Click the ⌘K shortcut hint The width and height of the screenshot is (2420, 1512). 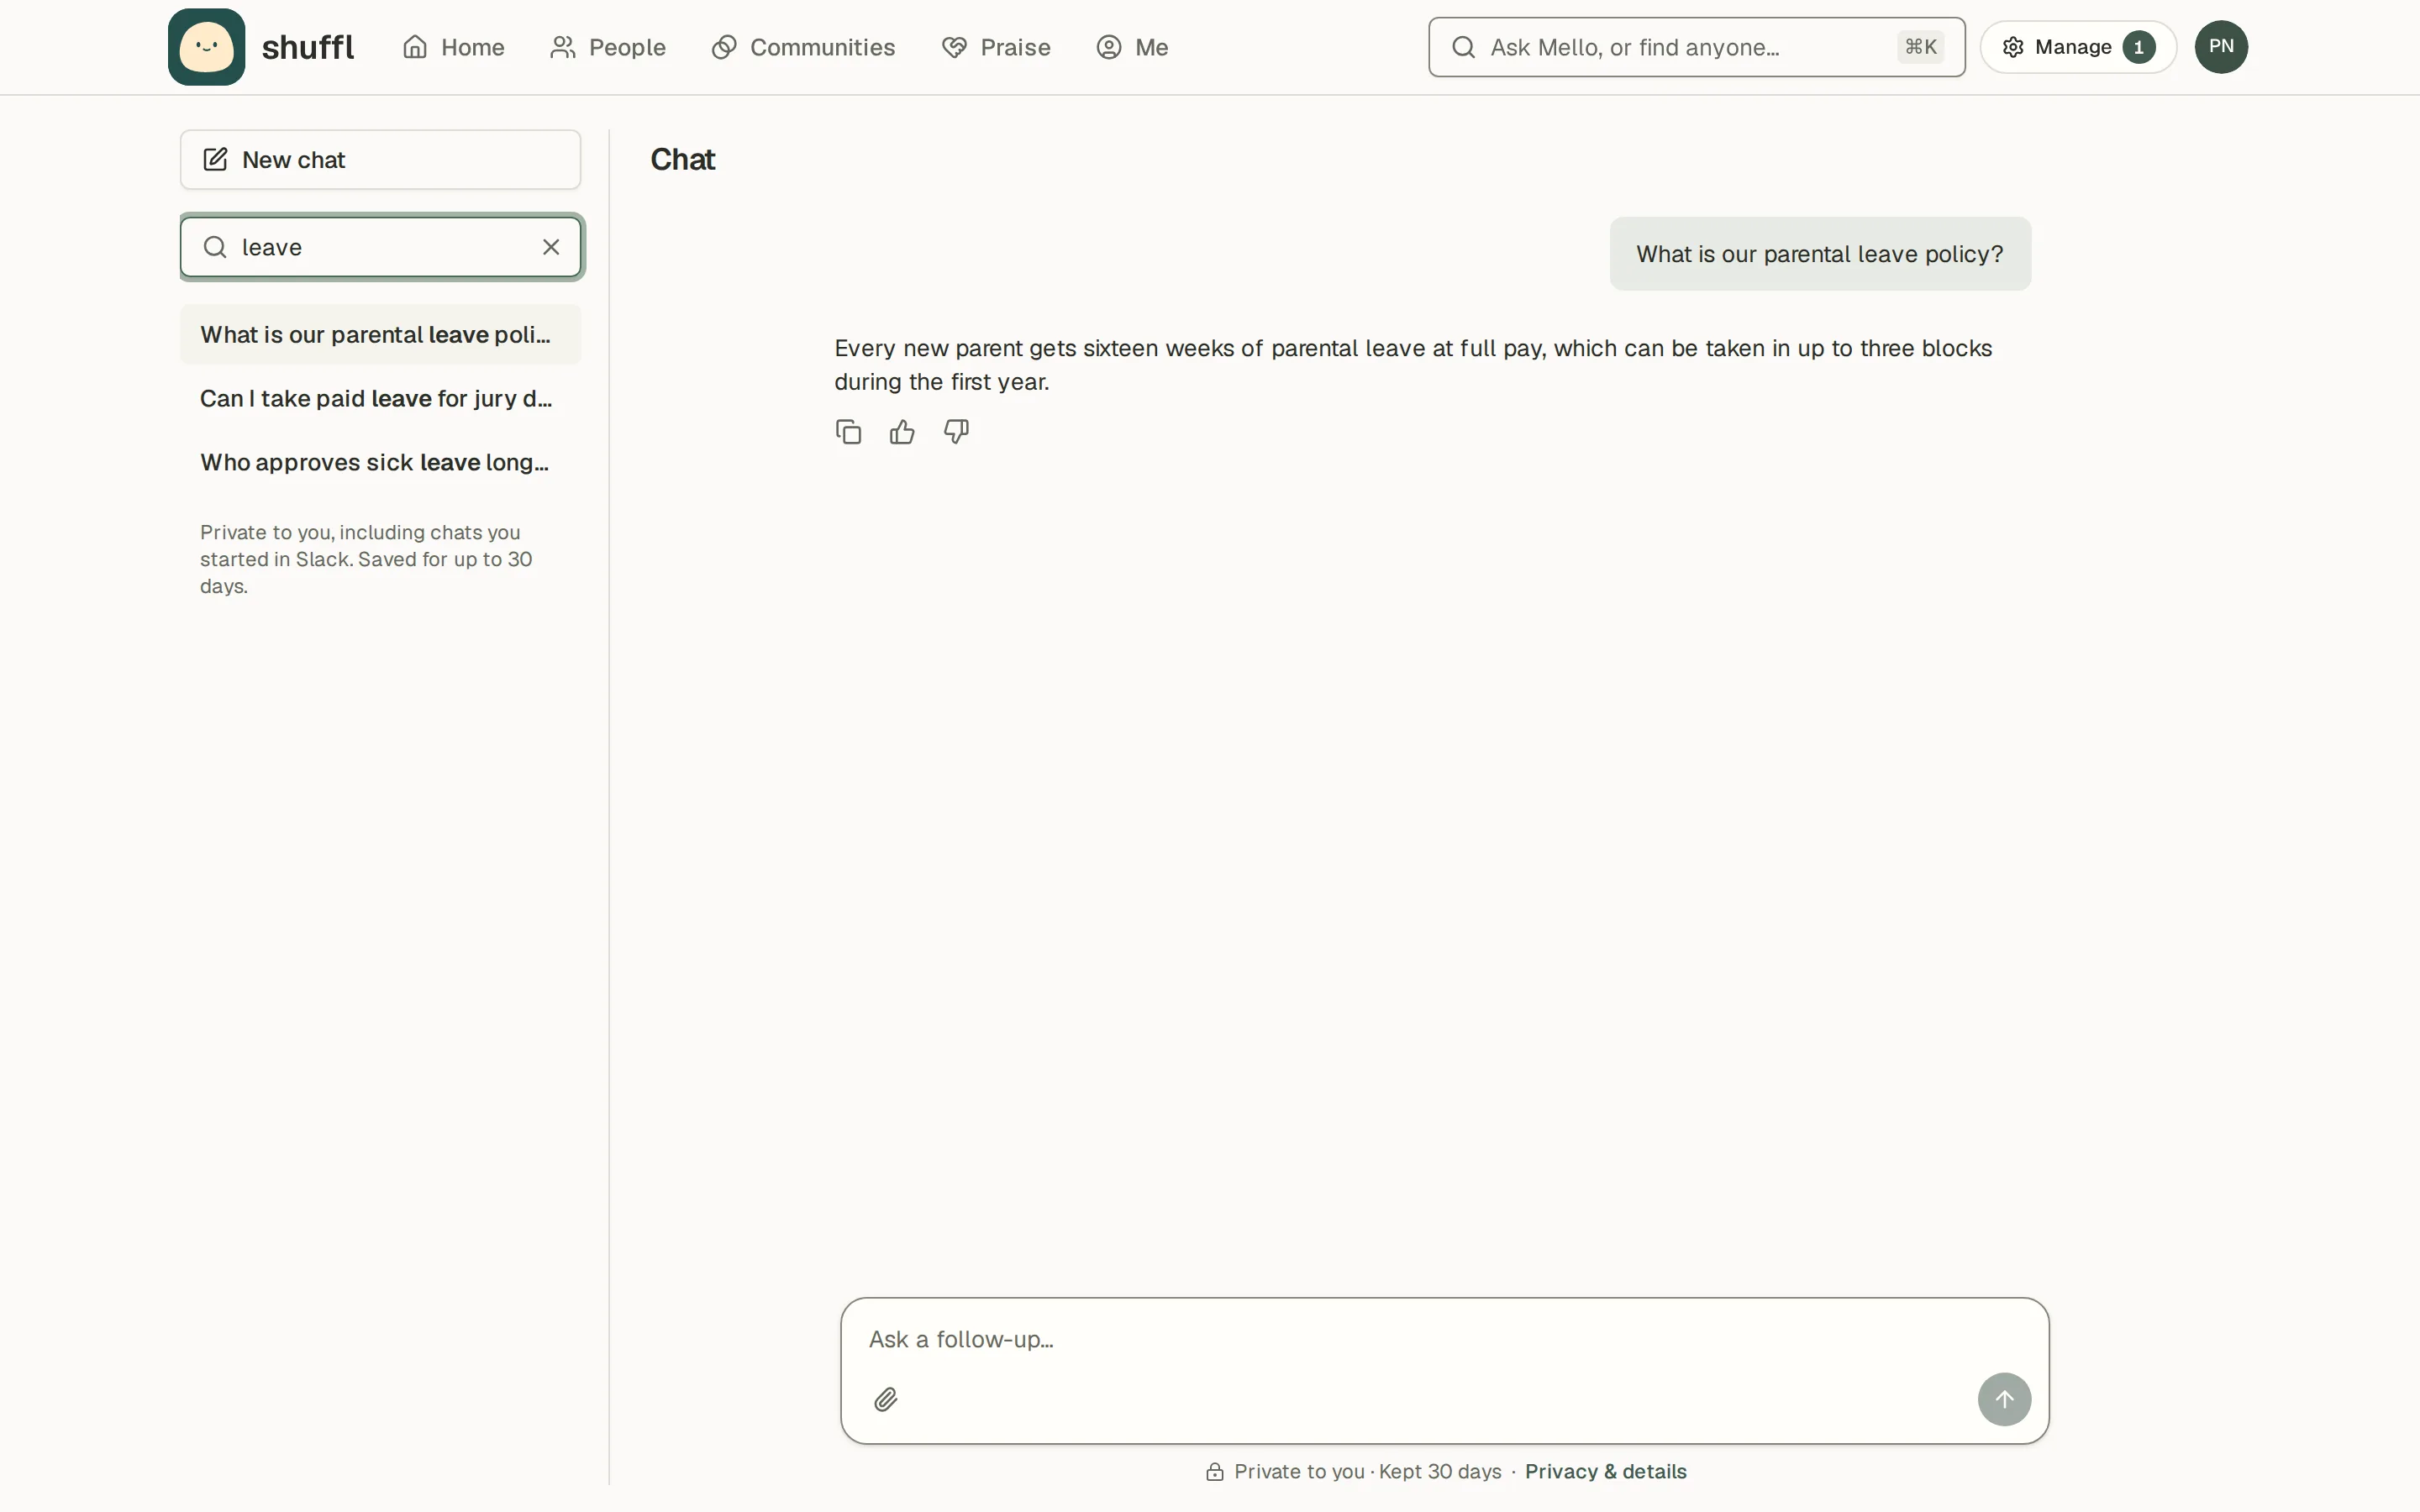click(1920, 47)
